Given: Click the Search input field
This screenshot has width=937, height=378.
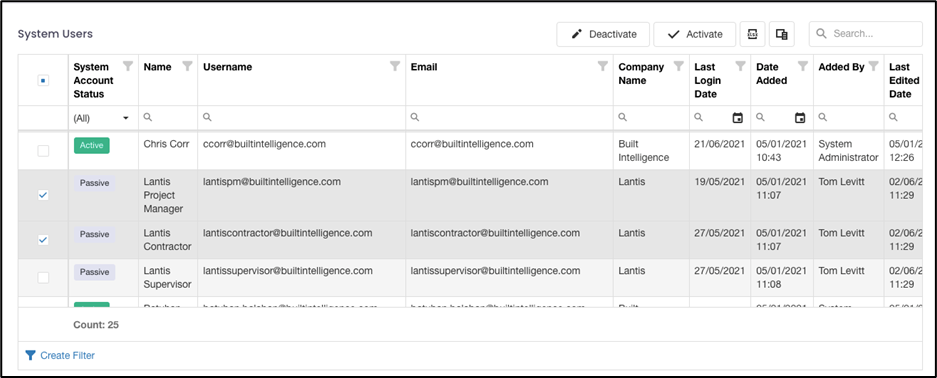Looking at the screenshot, I should (866, 34).
